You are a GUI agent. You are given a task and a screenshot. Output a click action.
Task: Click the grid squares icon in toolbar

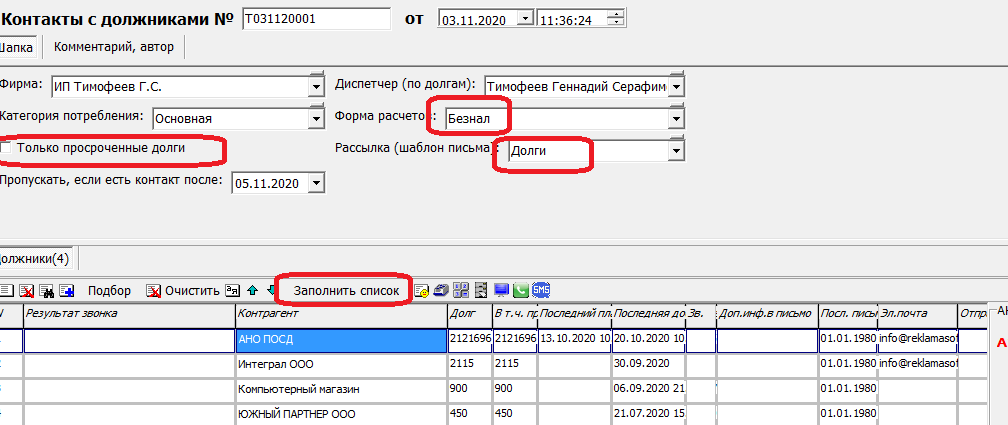pos(461,290)
